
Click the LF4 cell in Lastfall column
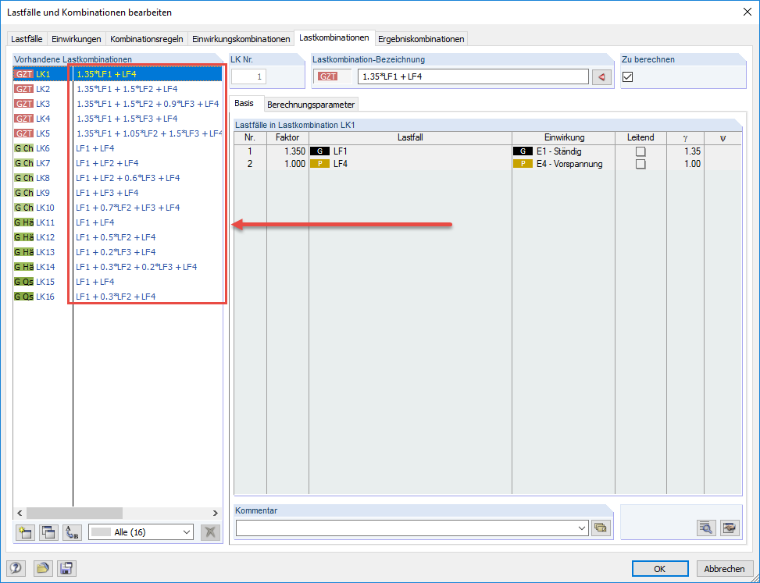pyautogui.click(x=410, y=164)
